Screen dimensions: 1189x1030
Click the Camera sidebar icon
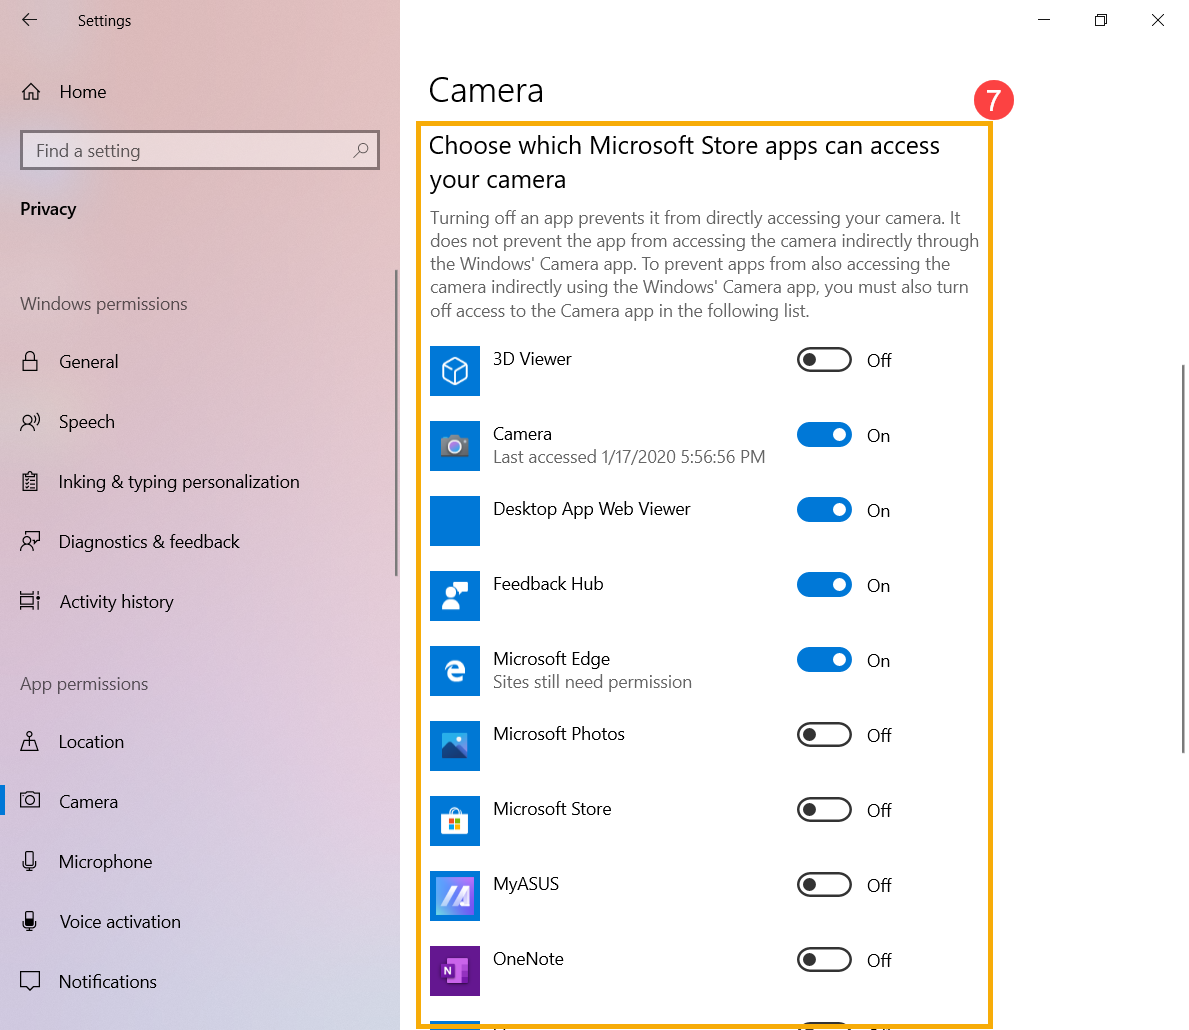tap(30, 800)
